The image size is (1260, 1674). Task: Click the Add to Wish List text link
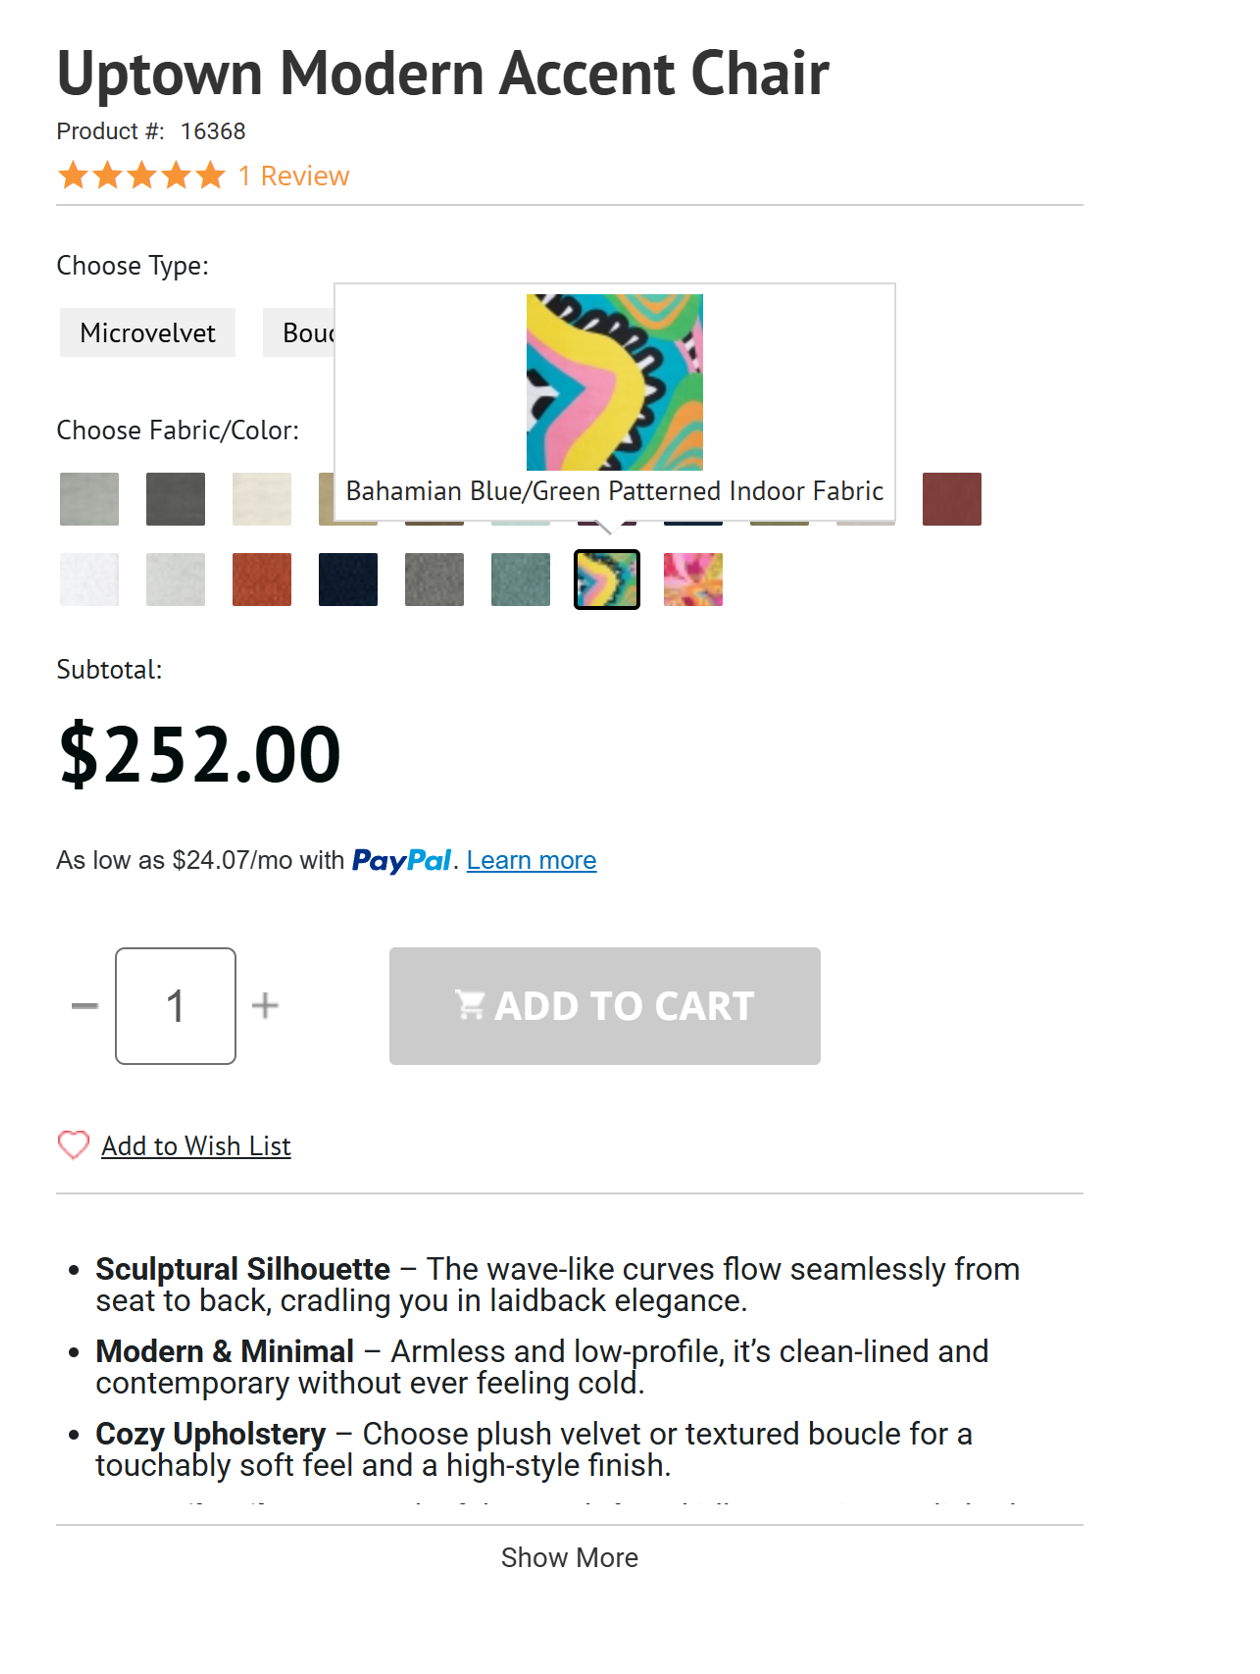point(195,1144)
